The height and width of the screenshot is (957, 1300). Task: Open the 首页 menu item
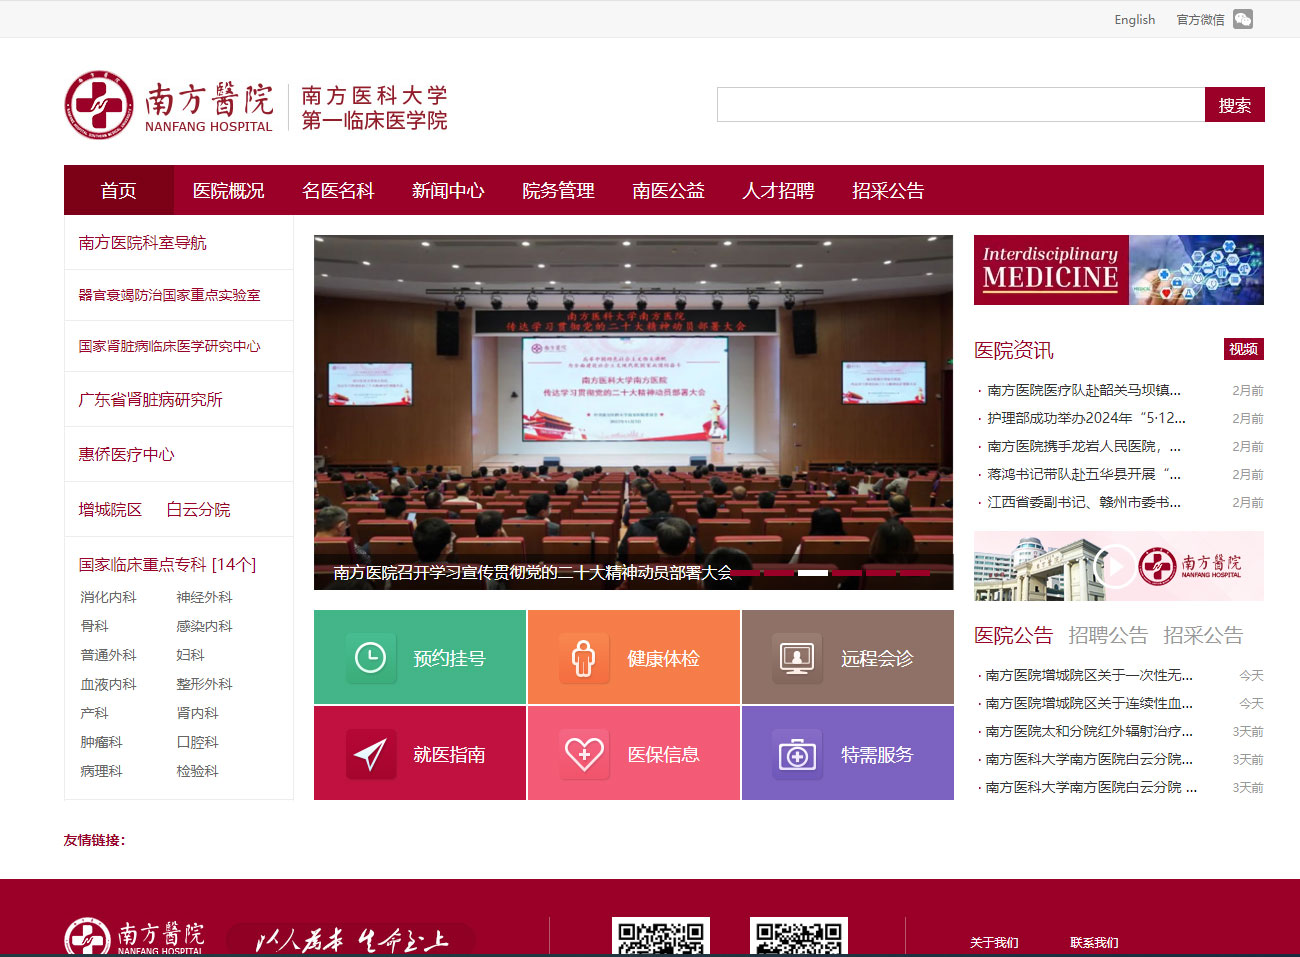coord(119,190)
